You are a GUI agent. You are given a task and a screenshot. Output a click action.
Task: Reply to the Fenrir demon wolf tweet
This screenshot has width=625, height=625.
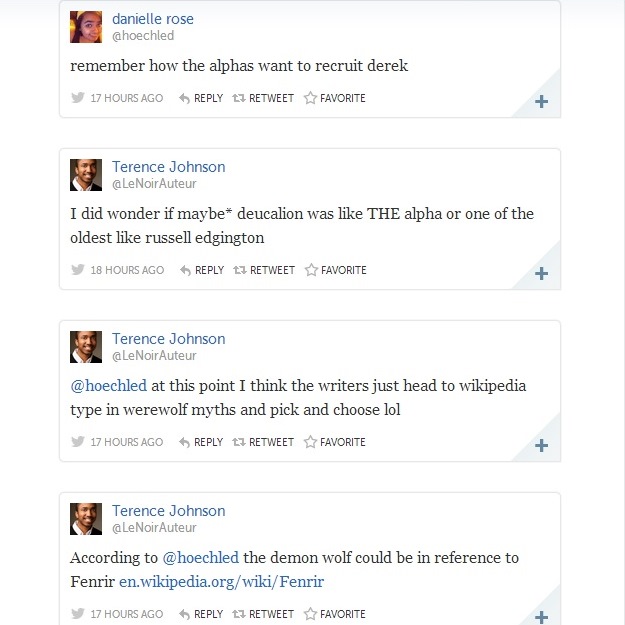pos(201,614)
